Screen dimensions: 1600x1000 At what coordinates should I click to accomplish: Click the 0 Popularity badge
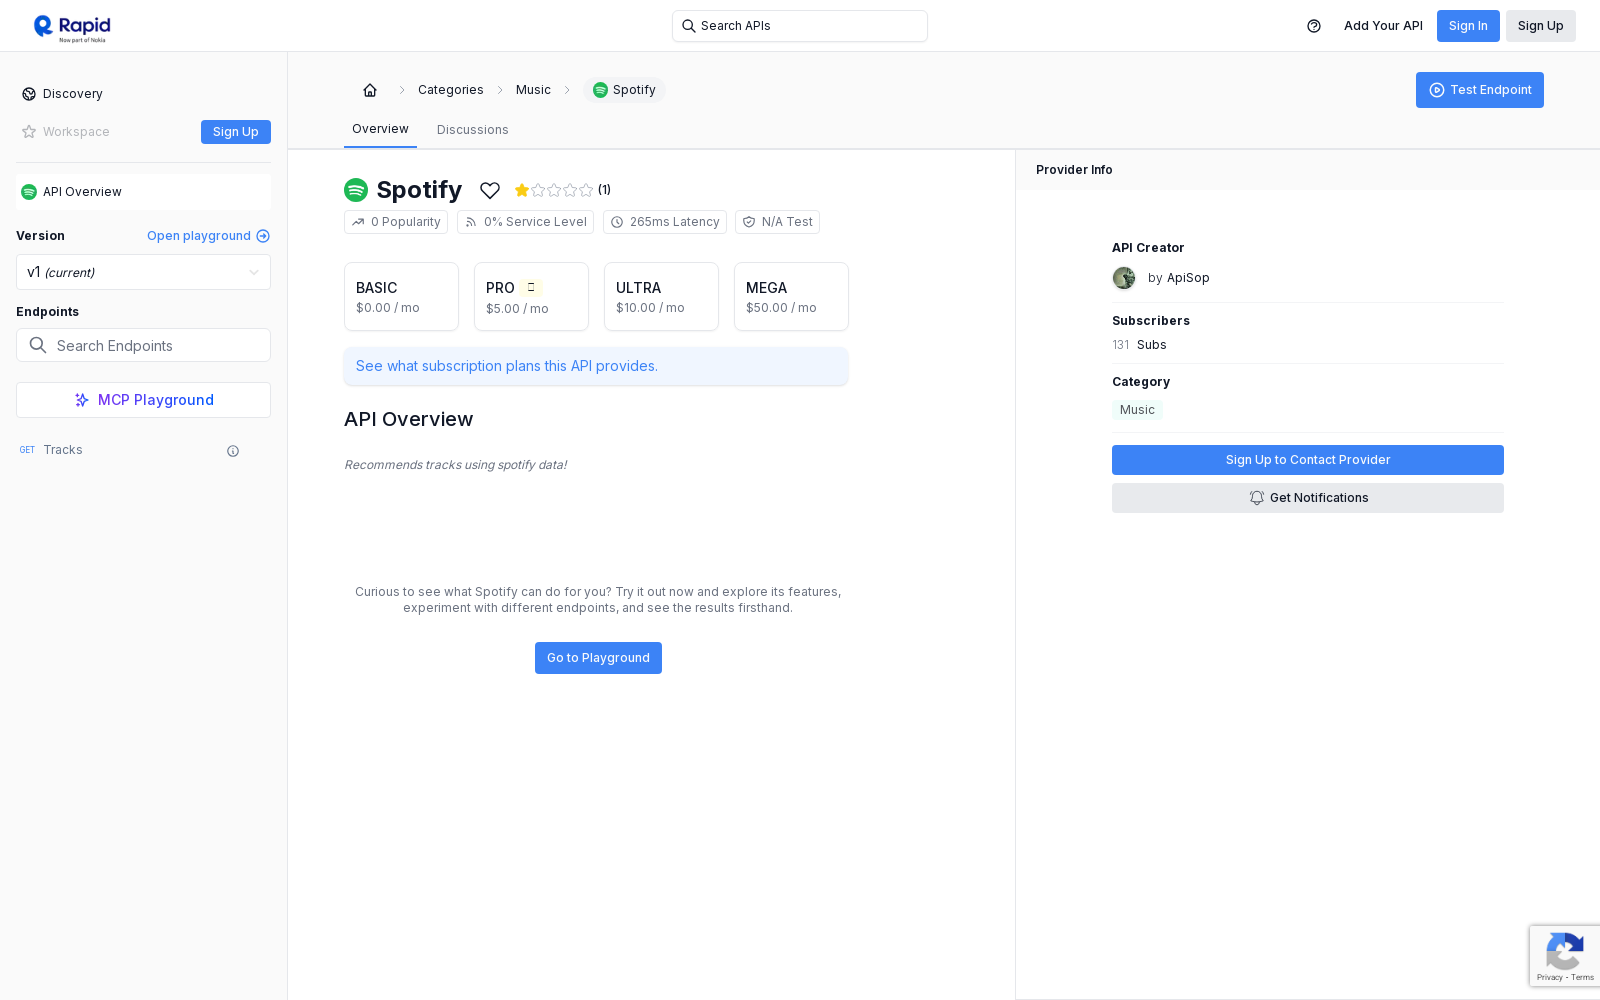[396, 222]
